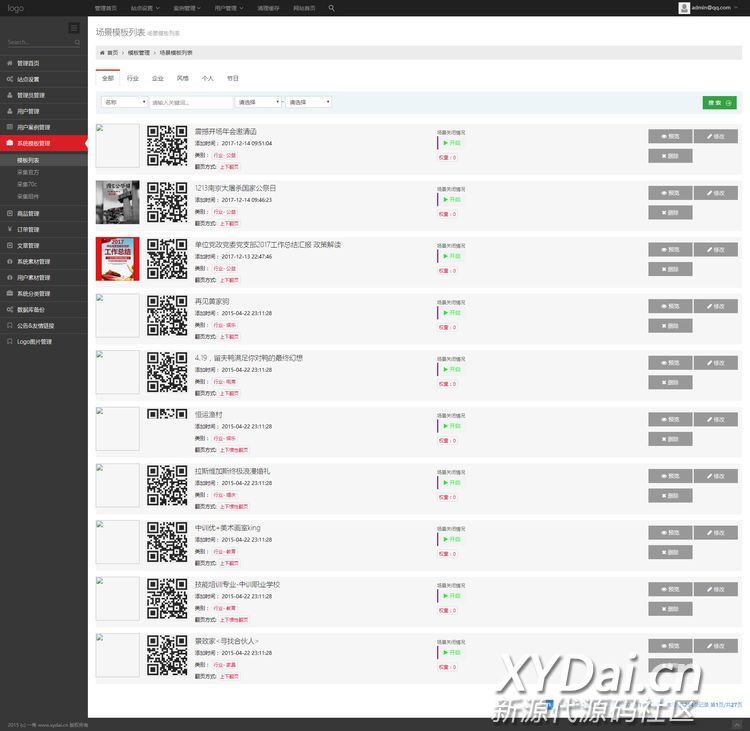Delete 震撼开场年会邀请函 using the × 删除 button
This screenshot has height=731, width=750.
[x=670, y=156]
